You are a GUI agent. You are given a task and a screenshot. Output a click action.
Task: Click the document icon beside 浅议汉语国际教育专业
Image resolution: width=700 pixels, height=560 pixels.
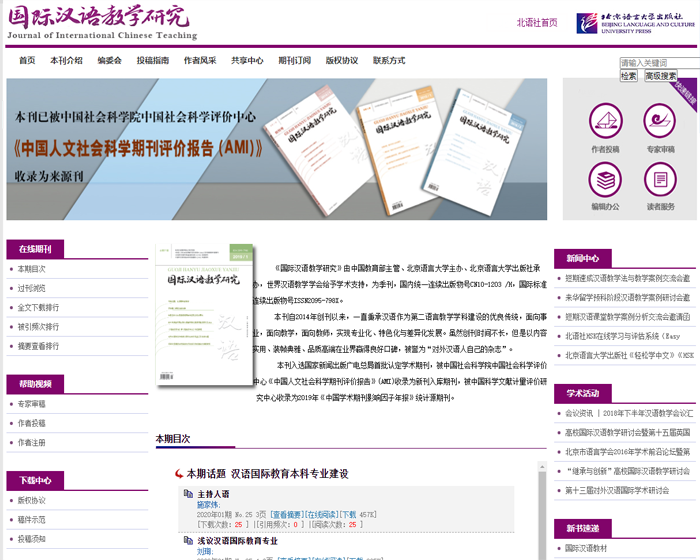pyautogui.click(x=188, y=540)
